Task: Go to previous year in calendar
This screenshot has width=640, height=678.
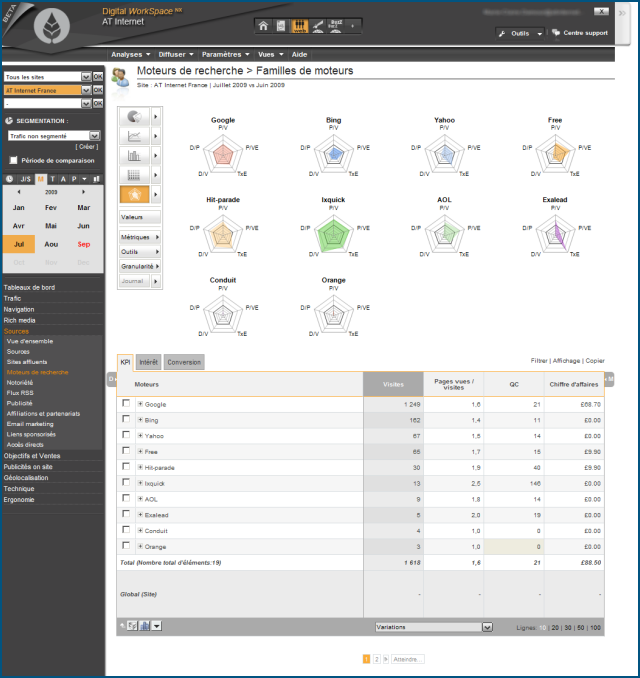Action: [19, 192]
